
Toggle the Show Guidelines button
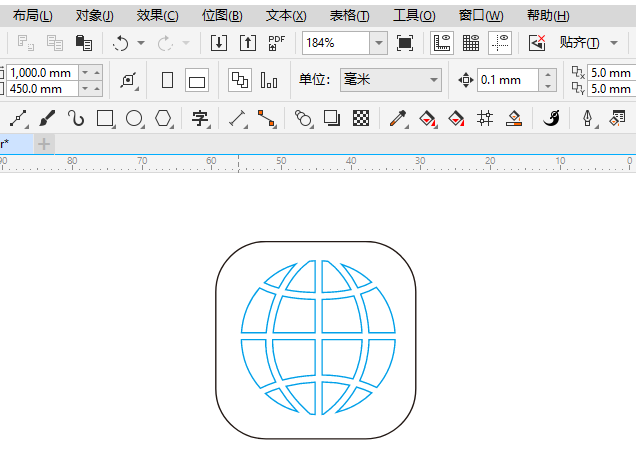point(500,43)
